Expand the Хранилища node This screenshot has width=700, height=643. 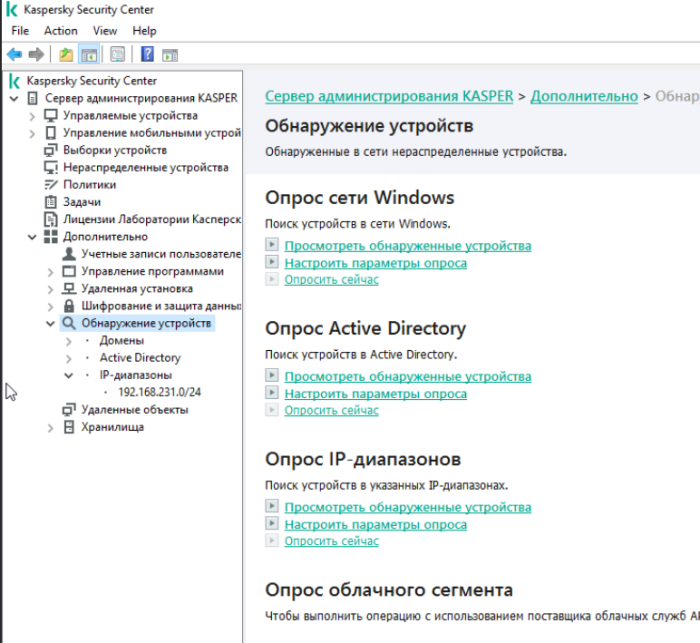tap(50, 428)
